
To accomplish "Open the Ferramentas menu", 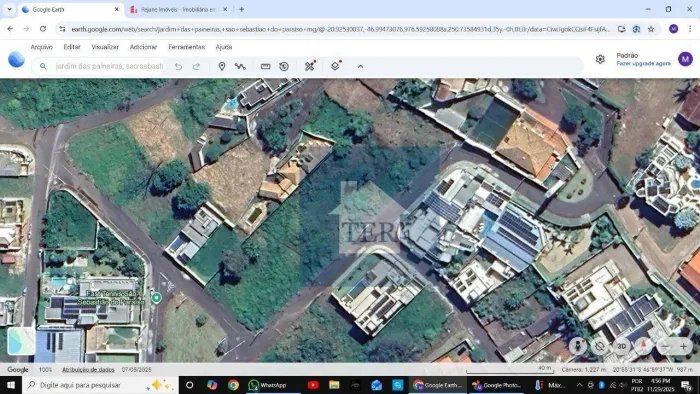I will 186,47.
